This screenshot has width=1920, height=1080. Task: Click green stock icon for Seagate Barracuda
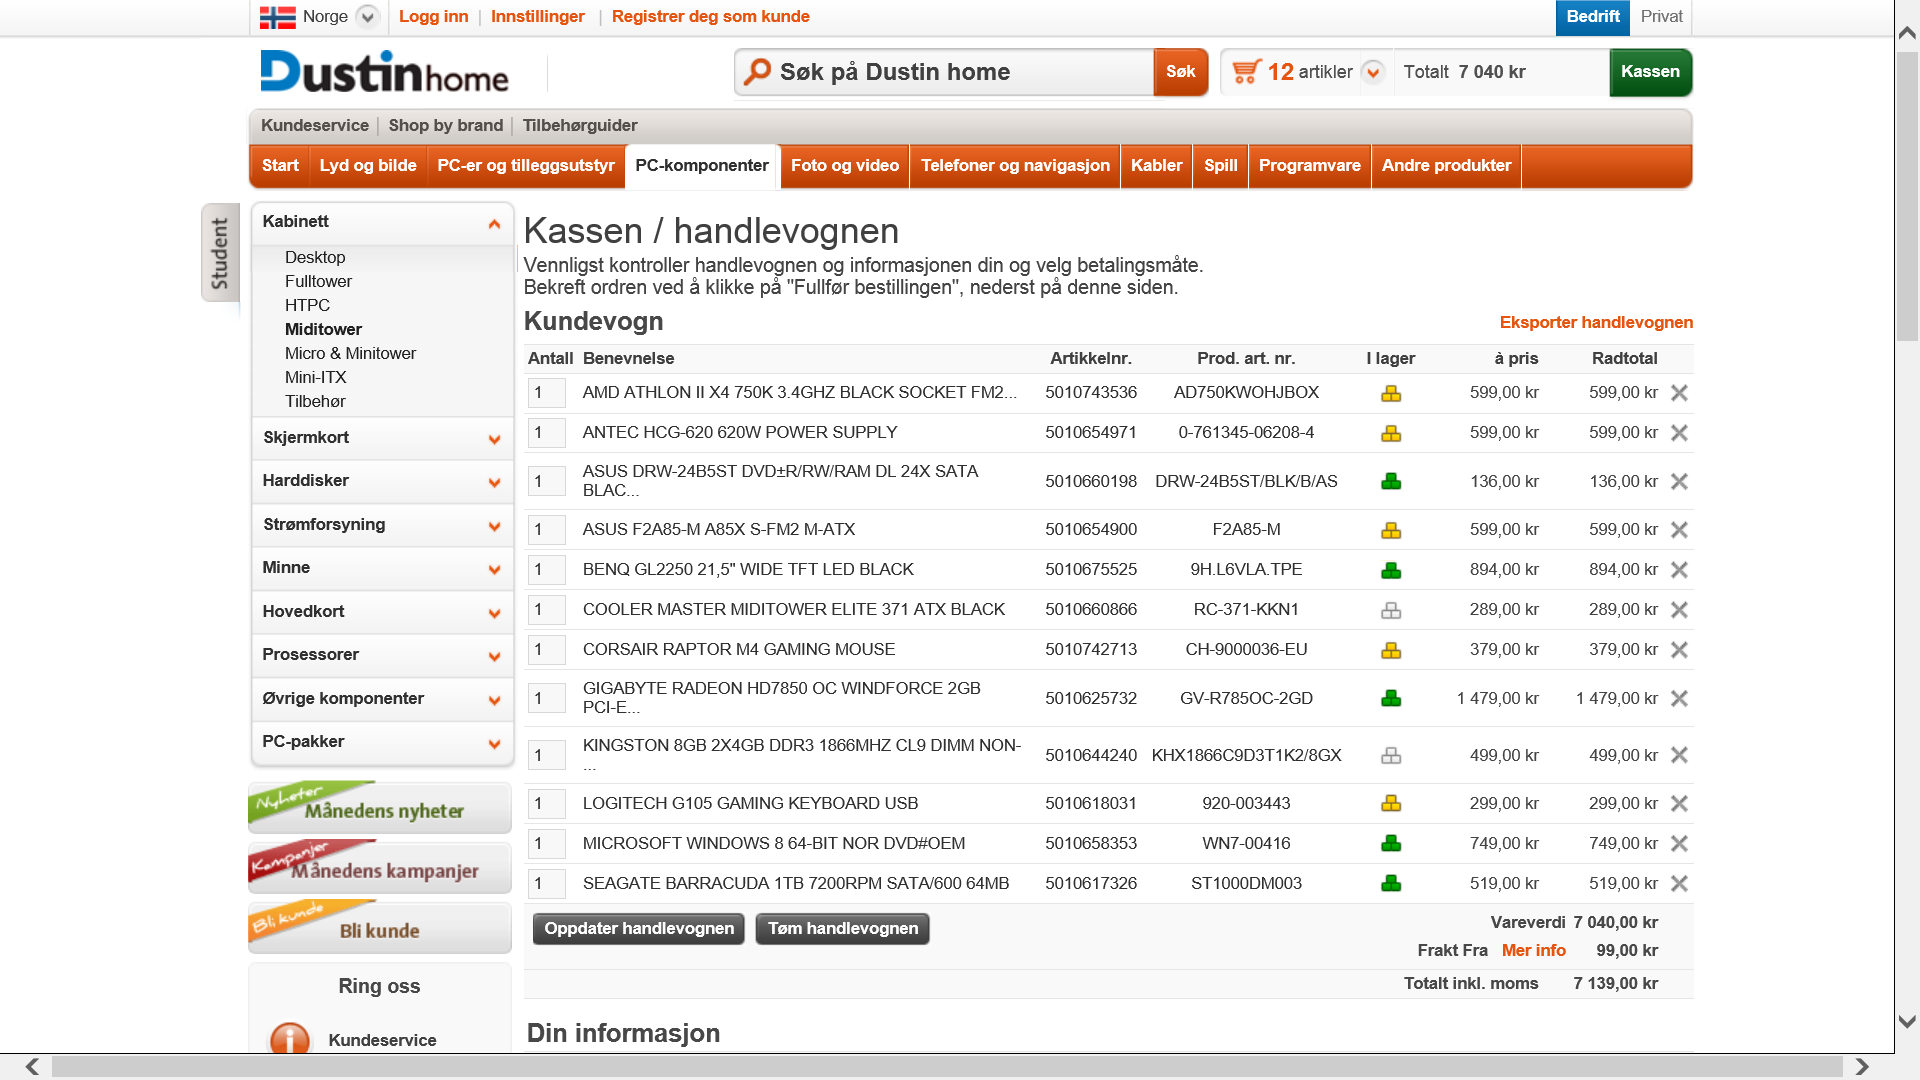(1391, 883)
